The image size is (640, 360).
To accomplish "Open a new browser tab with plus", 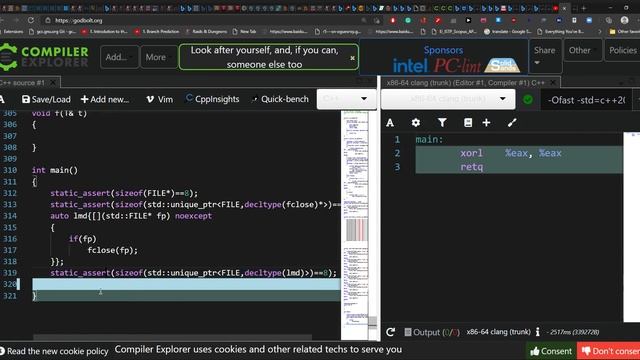I will [584, 8].
